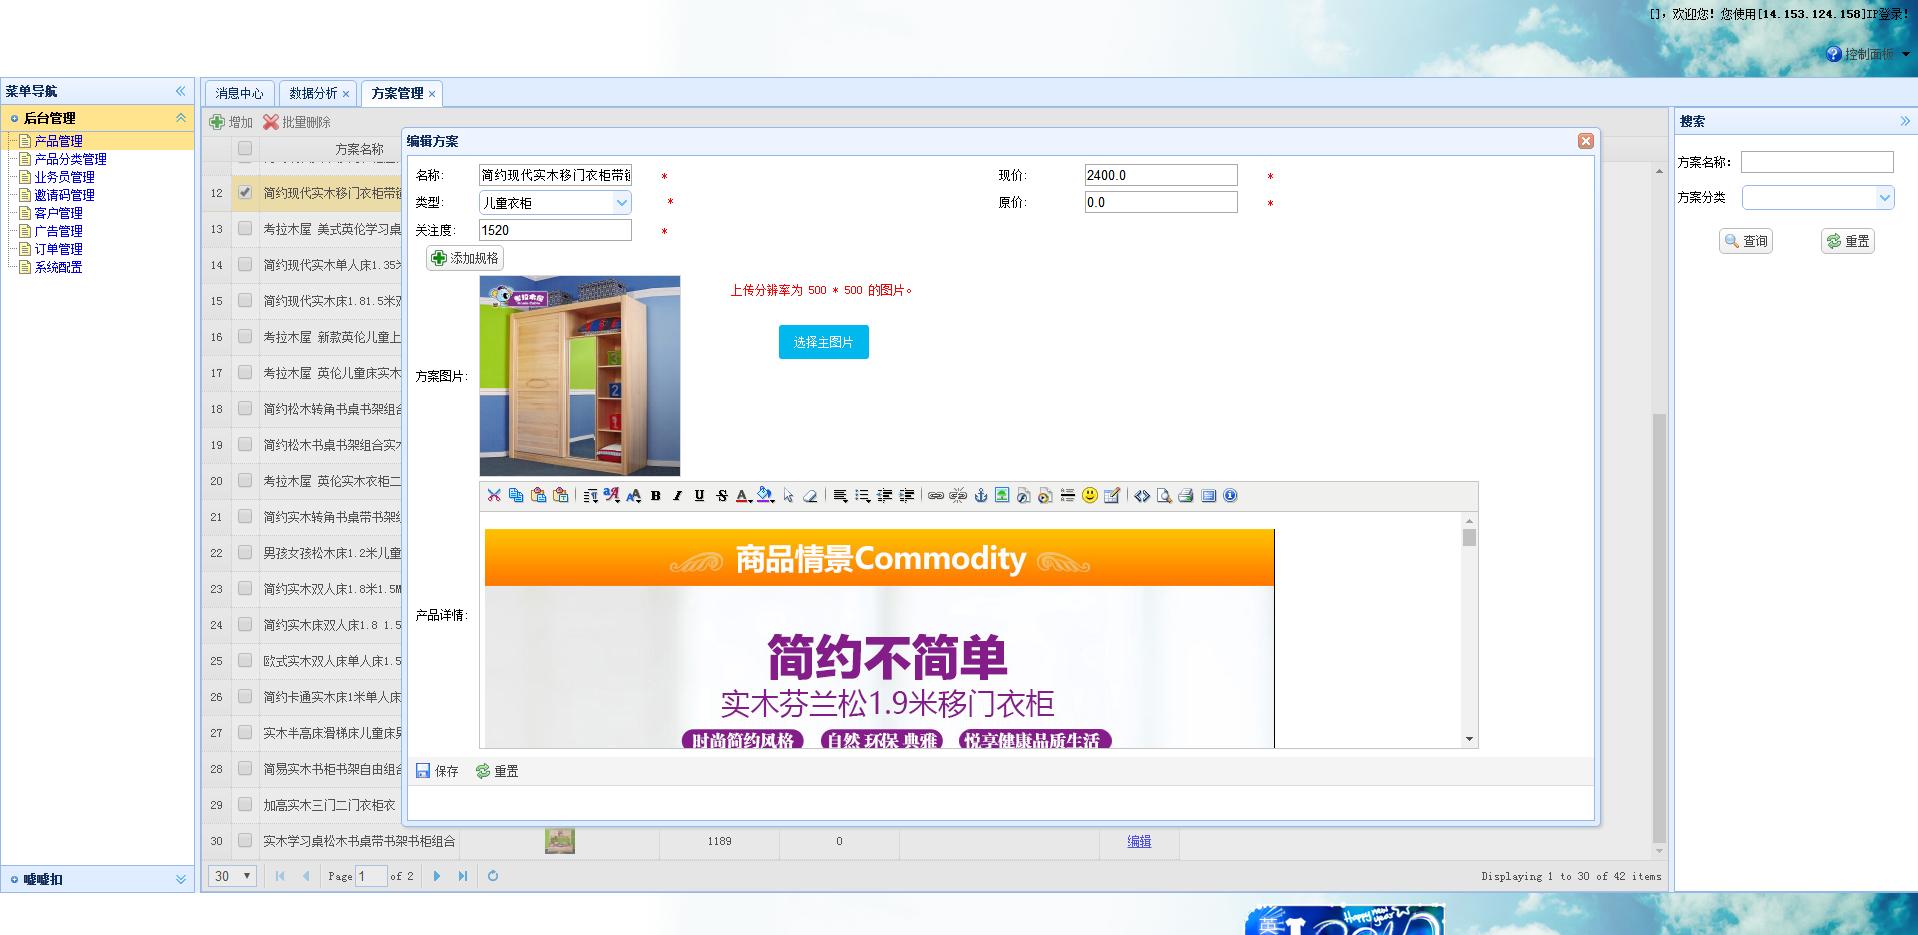Open the 方案分类 dropdown in search panel
Image resolution: width=1918 pixels, height=935 pixels.
(x=1885, y=197)
